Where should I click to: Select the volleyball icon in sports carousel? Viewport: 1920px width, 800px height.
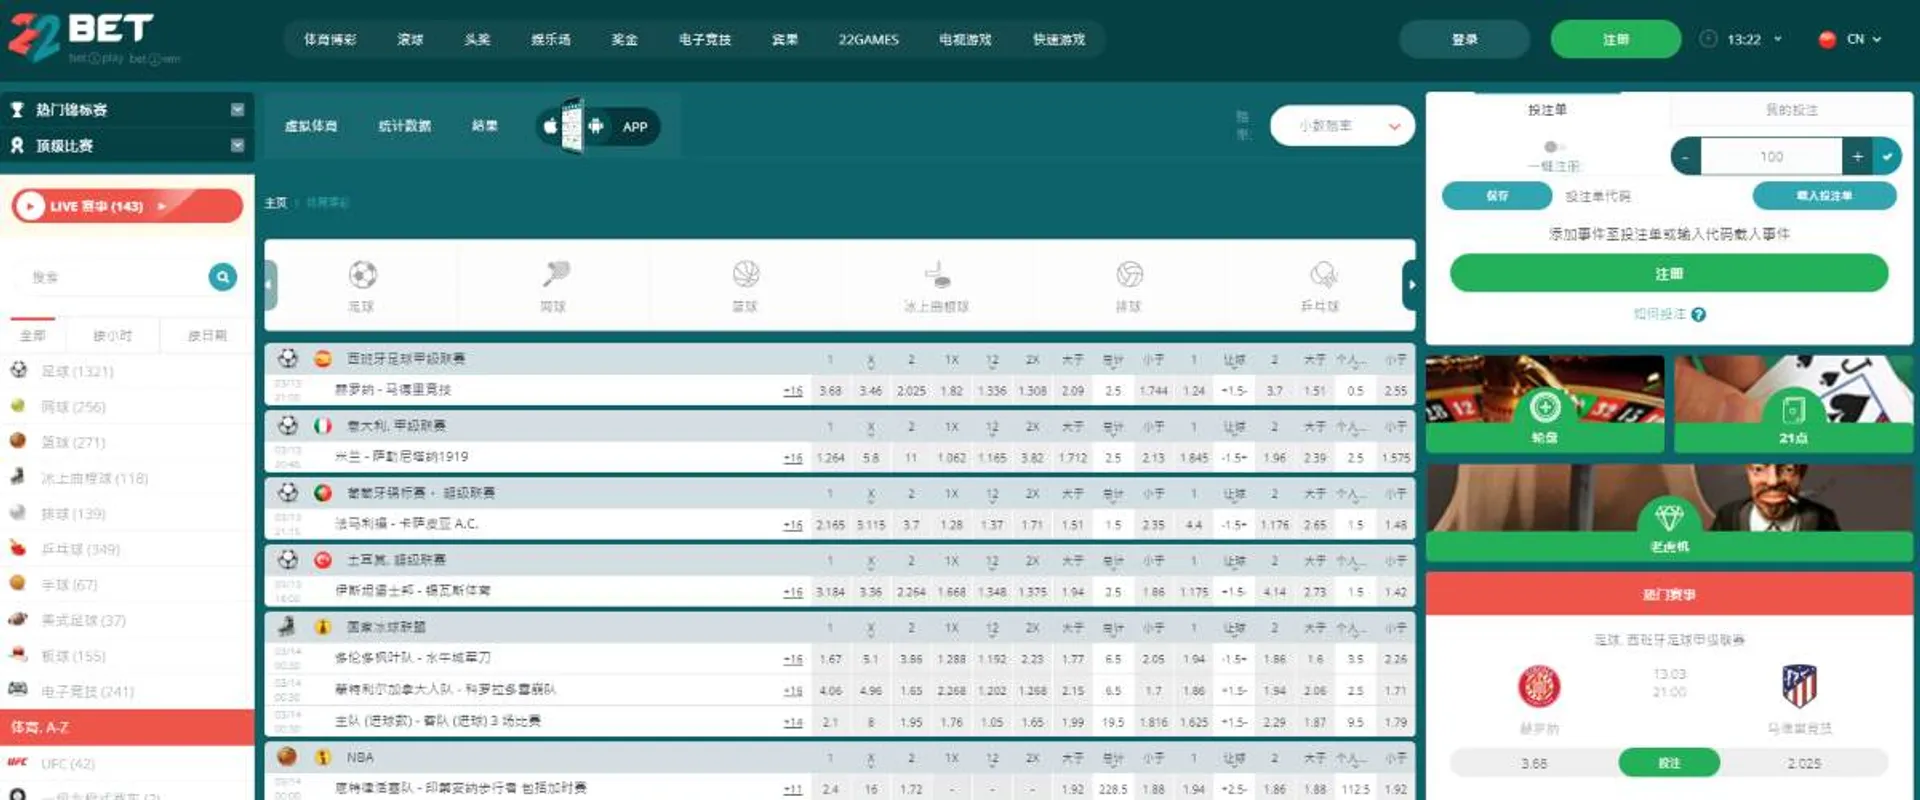click(1129, 274)
